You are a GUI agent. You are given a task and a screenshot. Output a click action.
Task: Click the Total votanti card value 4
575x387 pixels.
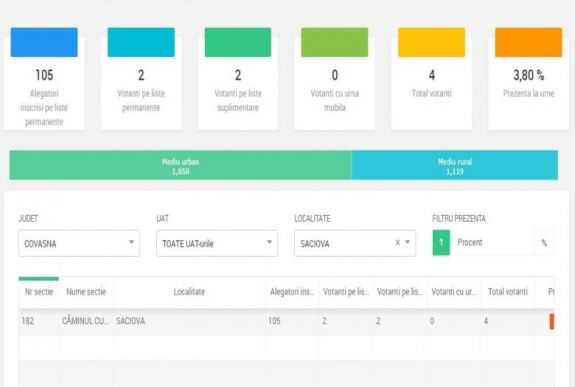point(432,75)
